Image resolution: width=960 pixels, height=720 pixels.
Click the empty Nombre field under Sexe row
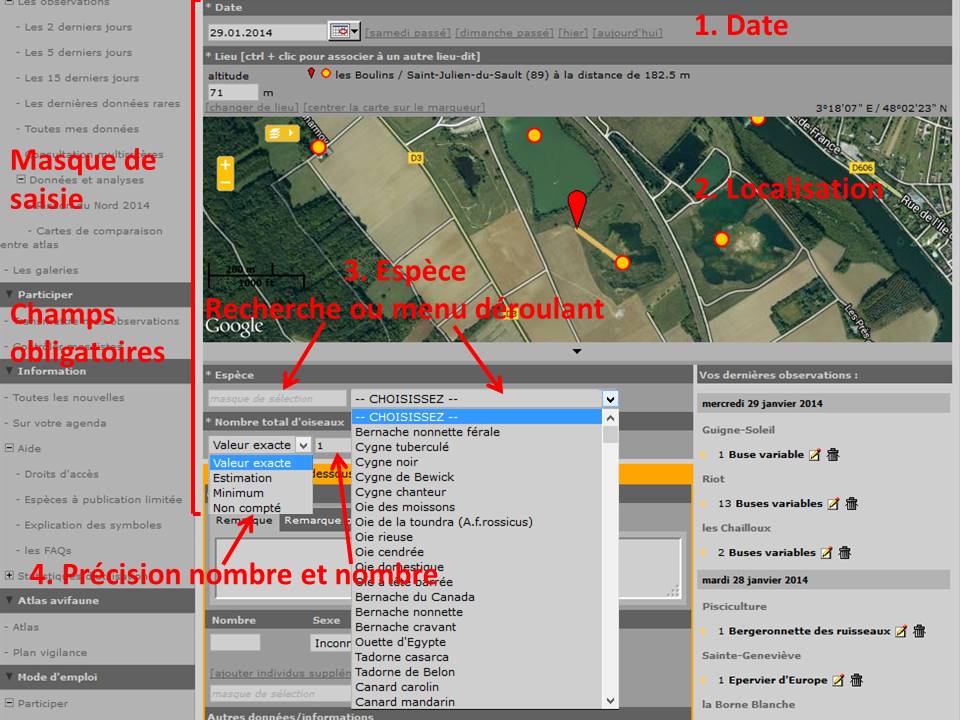point(235,642)
